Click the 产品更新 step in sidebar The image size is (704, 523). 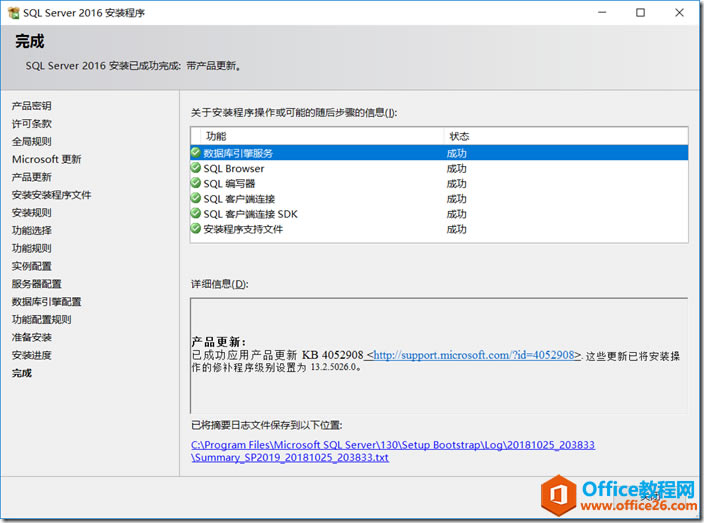pos(31,177)
